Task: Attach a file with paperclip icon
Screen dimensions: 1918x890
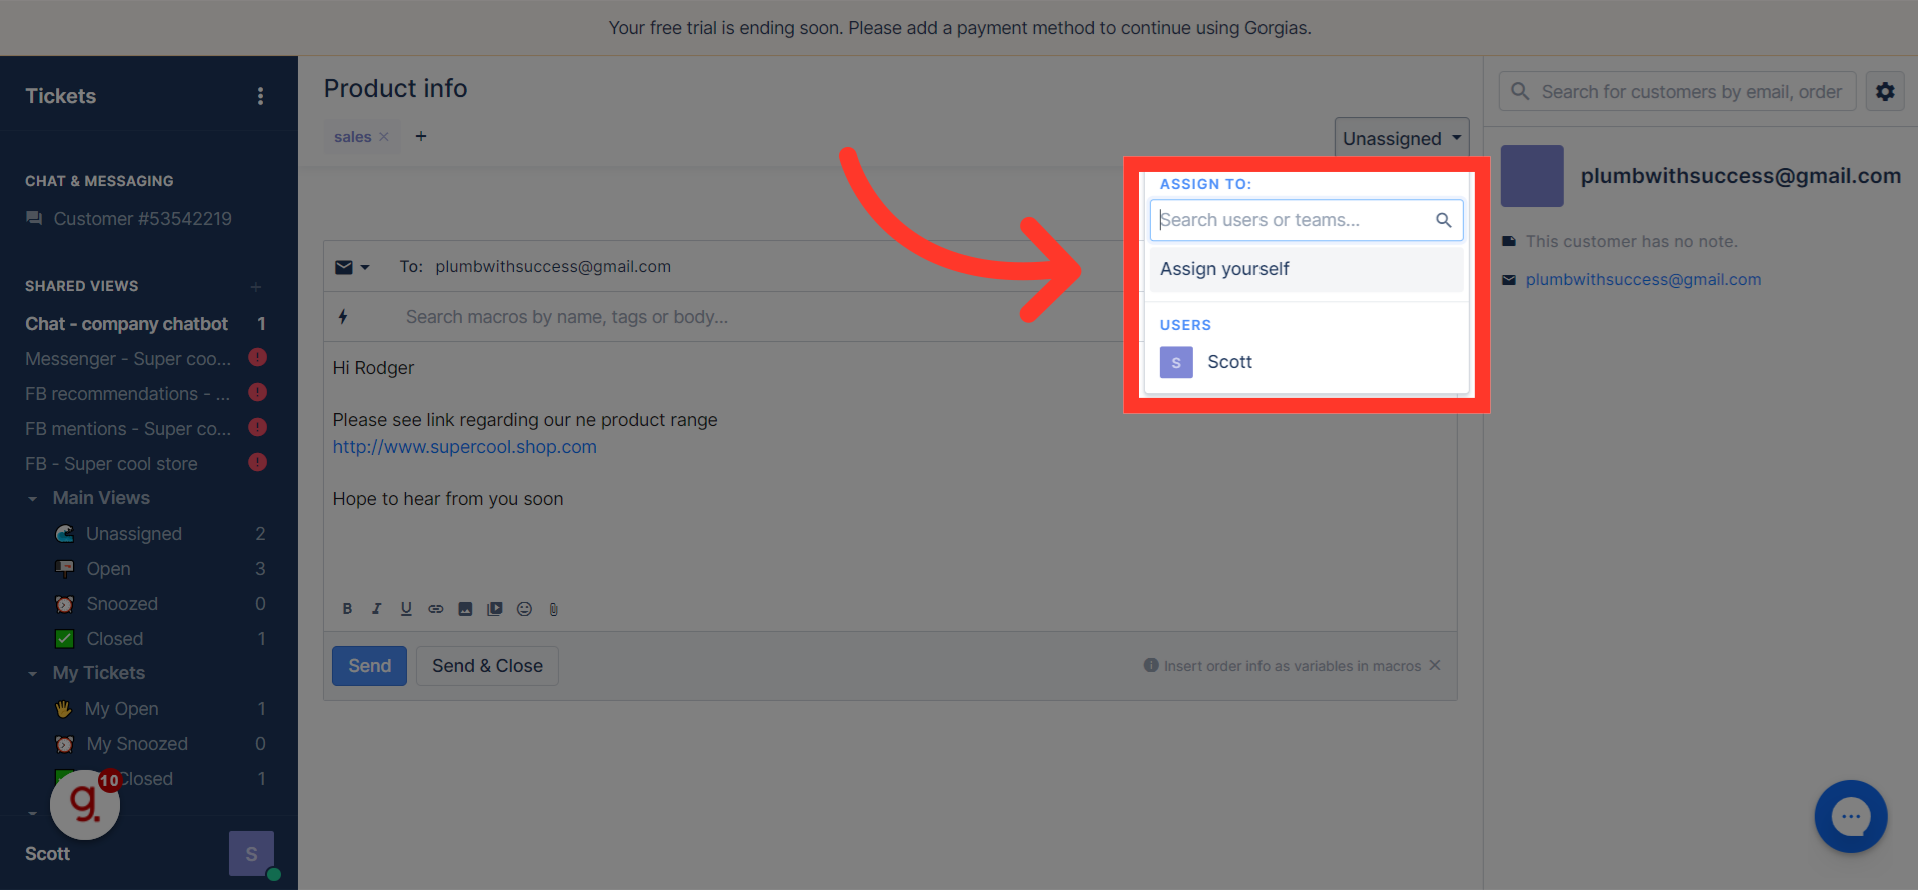Action: [553, 609]
